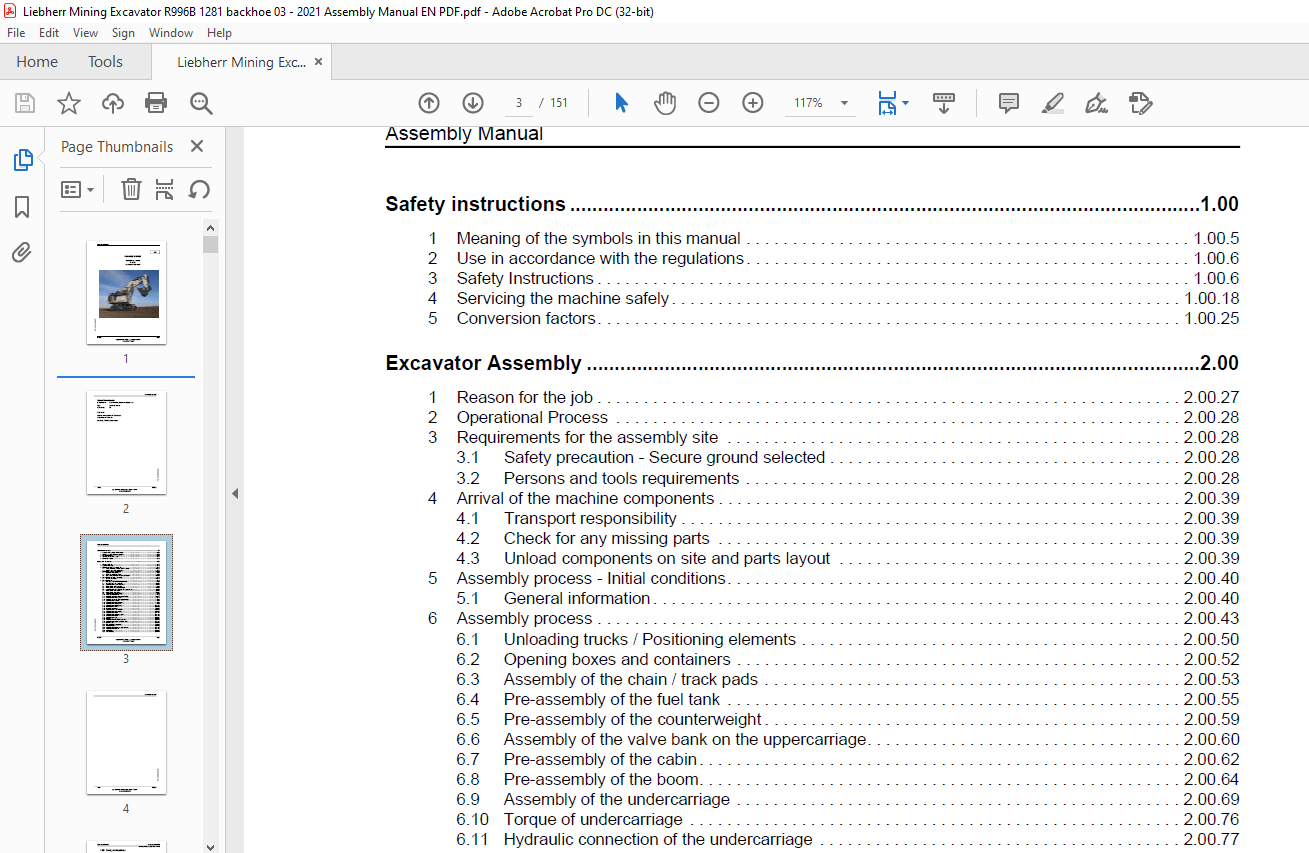Open the File menu
Screen dimensions: 1309x853
coord(16,33)
